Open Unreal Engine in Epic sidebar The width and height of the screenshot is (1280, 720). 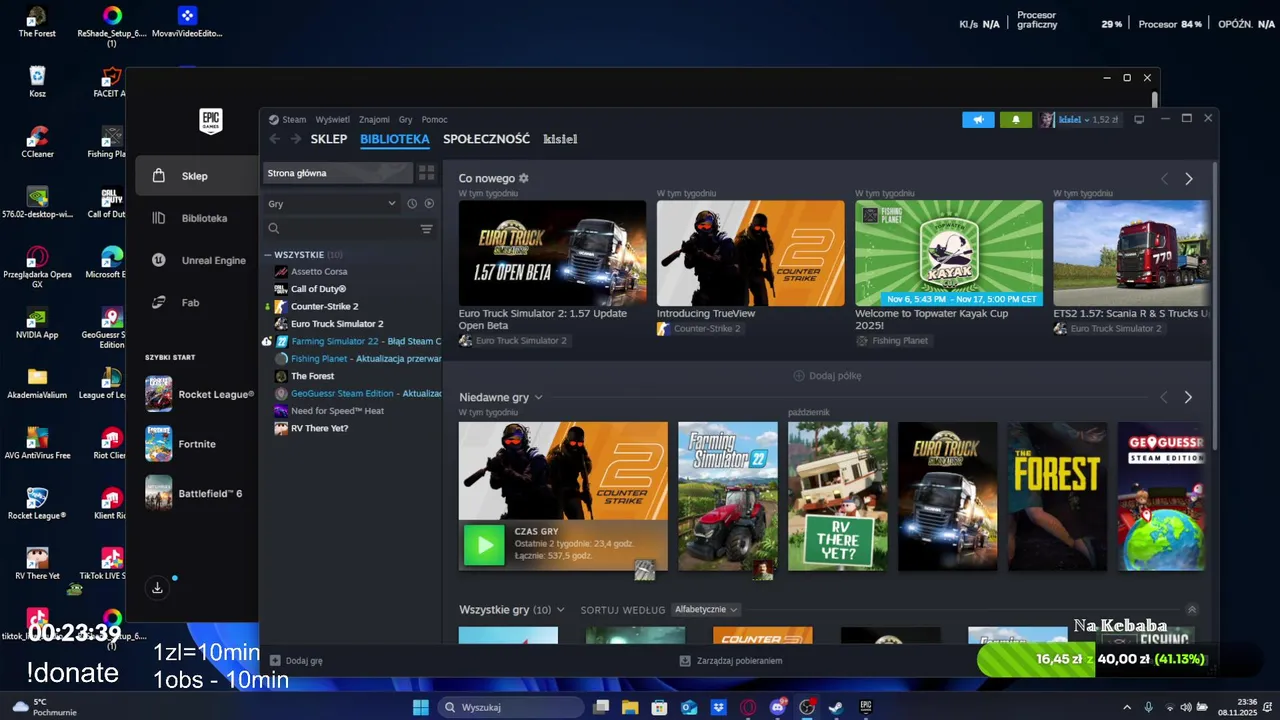(x=198, y=260)
